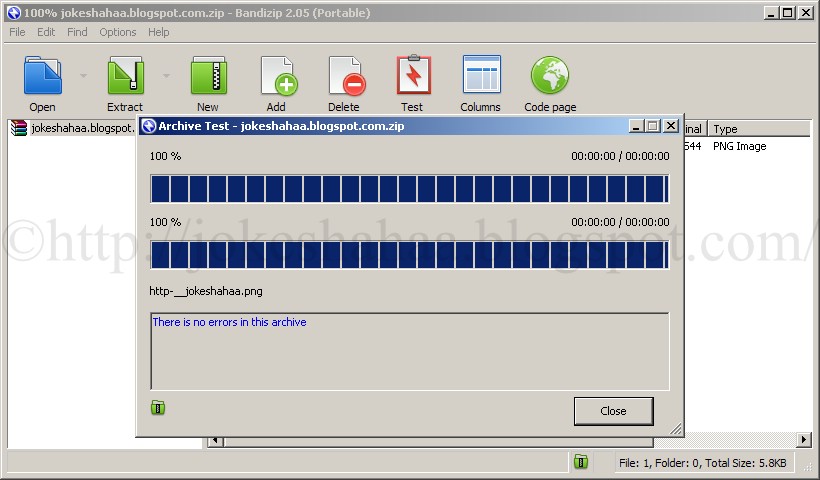
Task: Add files using the Add icon
Action: click(x=279, y=76)
